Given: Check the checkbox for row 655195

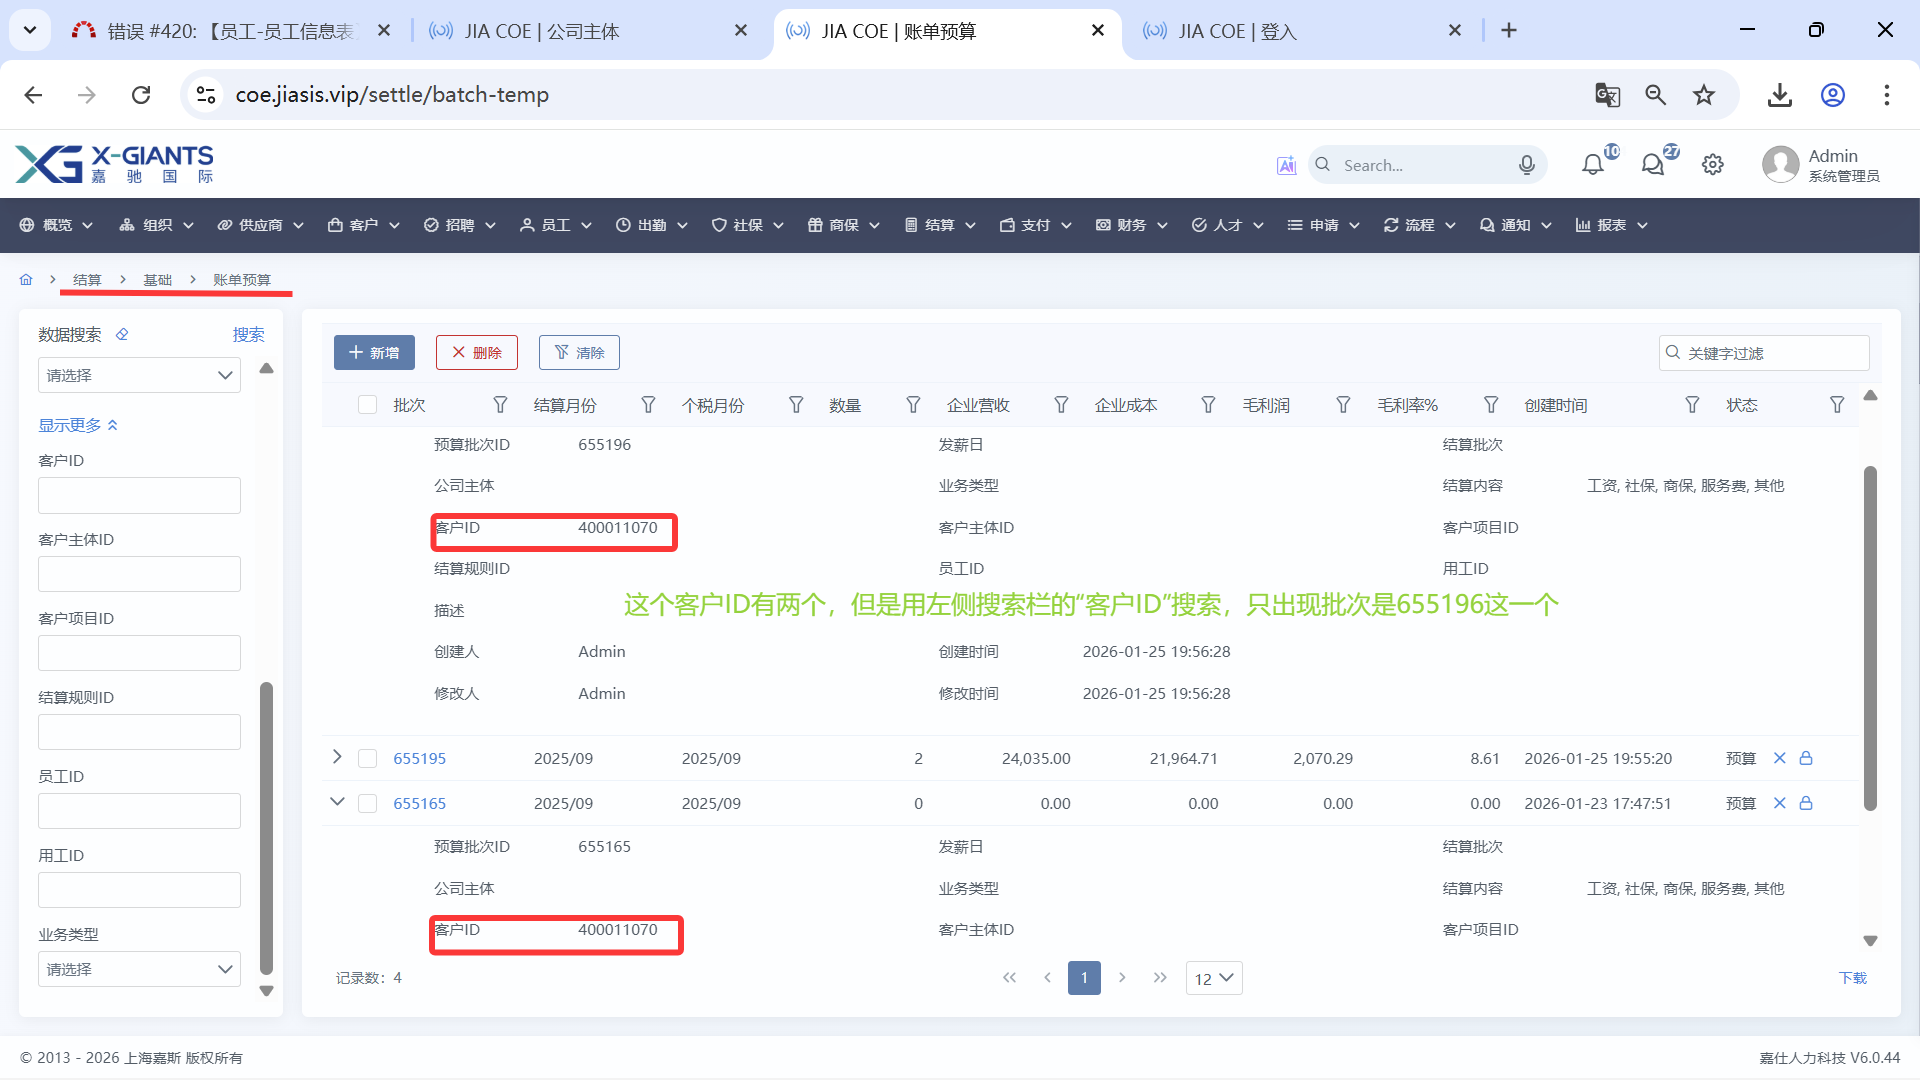Looking at the screenshot, I should pyautogui.click(x=368, y=759).
